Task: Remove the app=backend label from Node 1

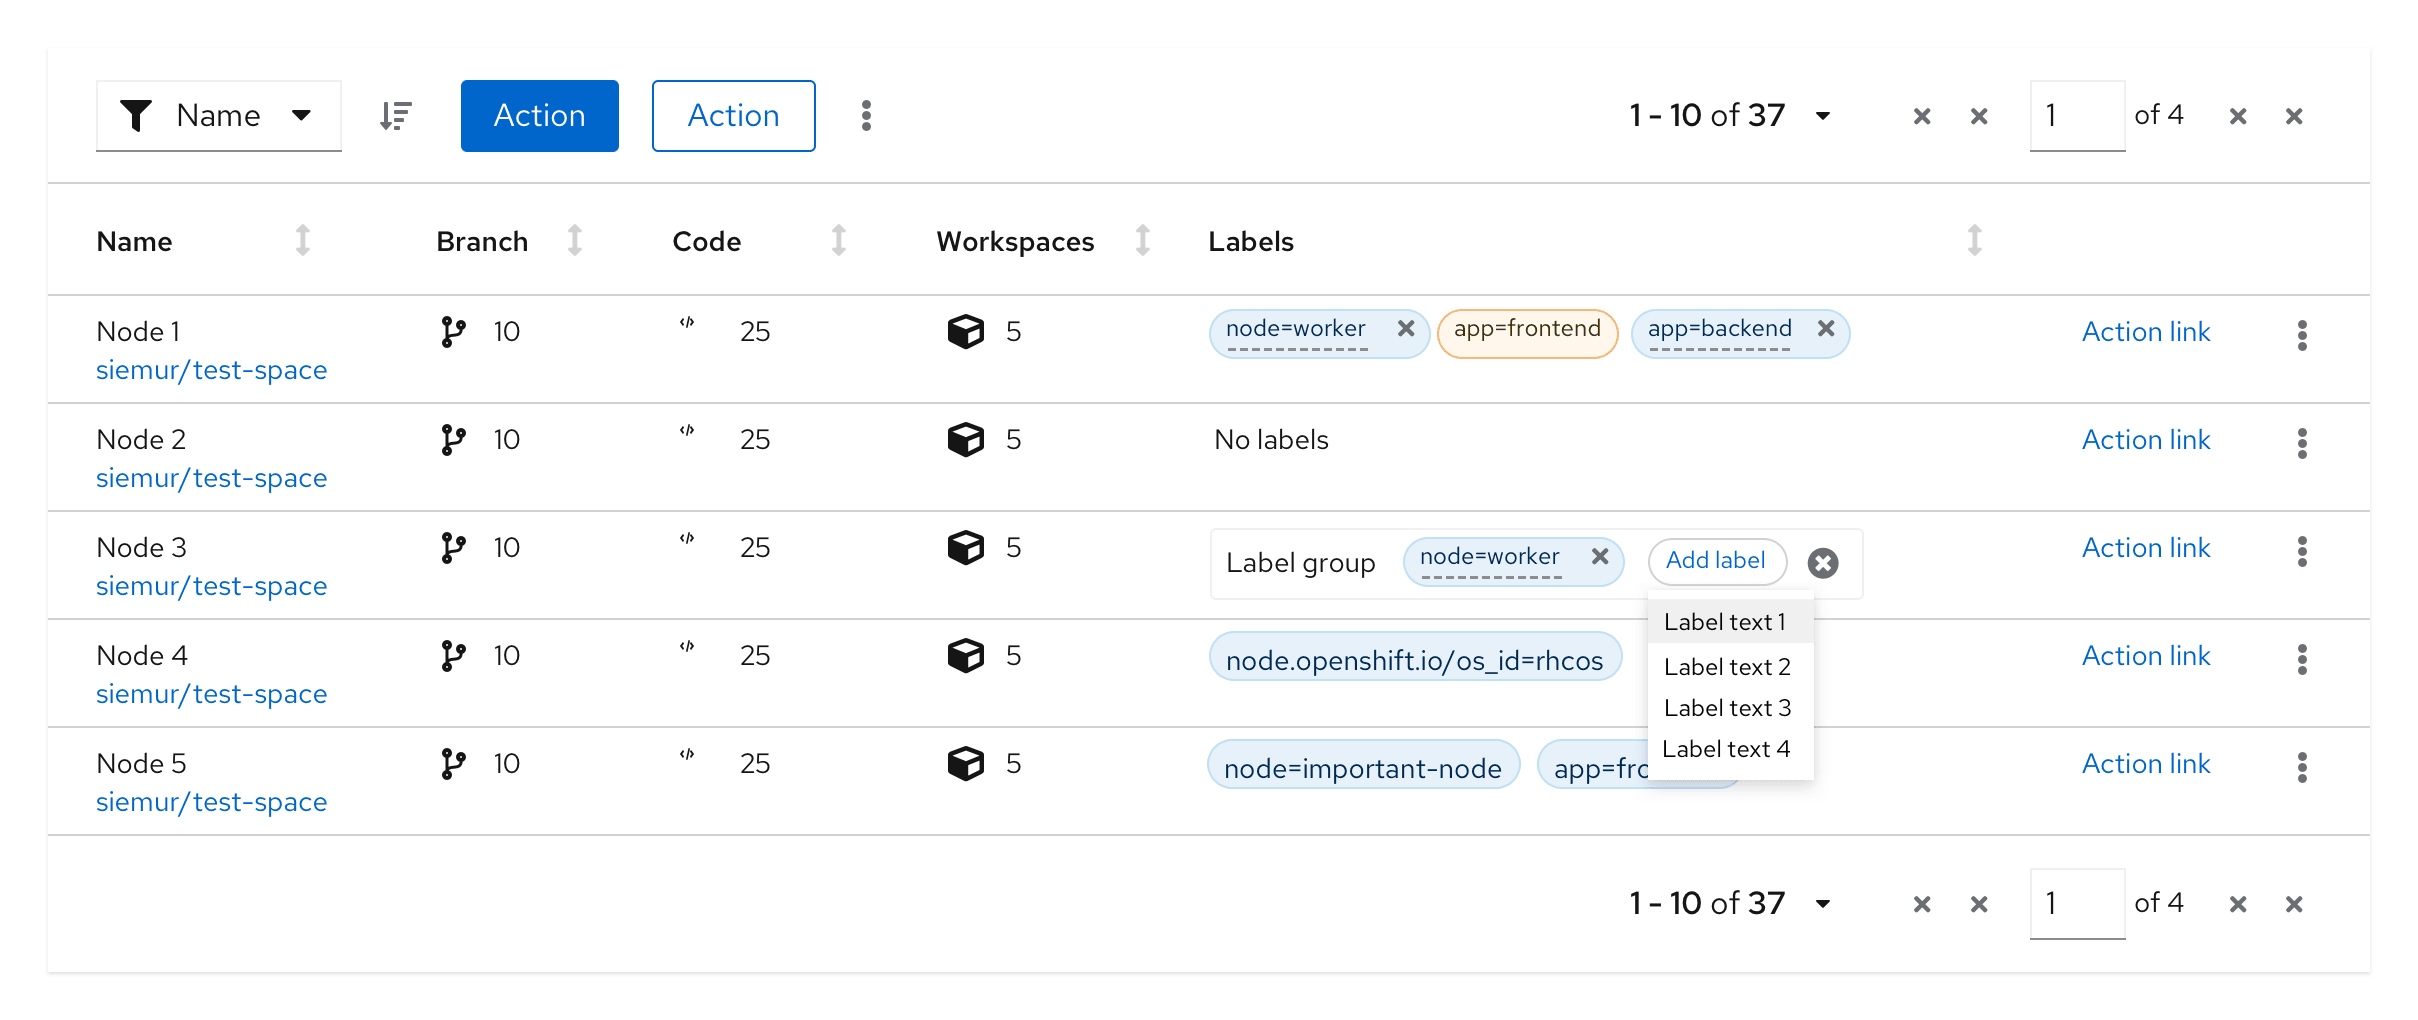Action: [1825, 329]
